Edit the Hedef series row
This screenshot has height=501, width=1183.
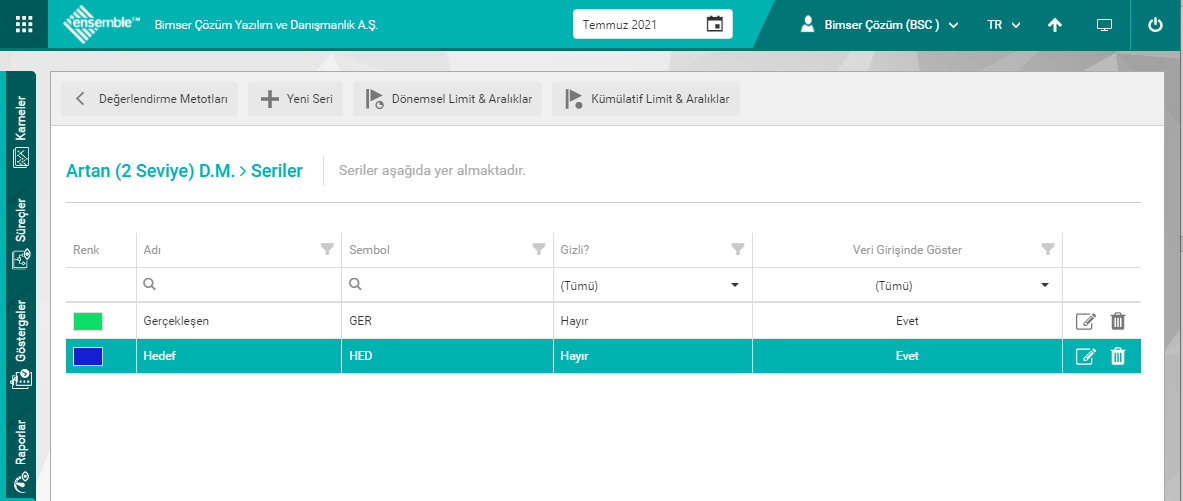[x=1085, y=356]
